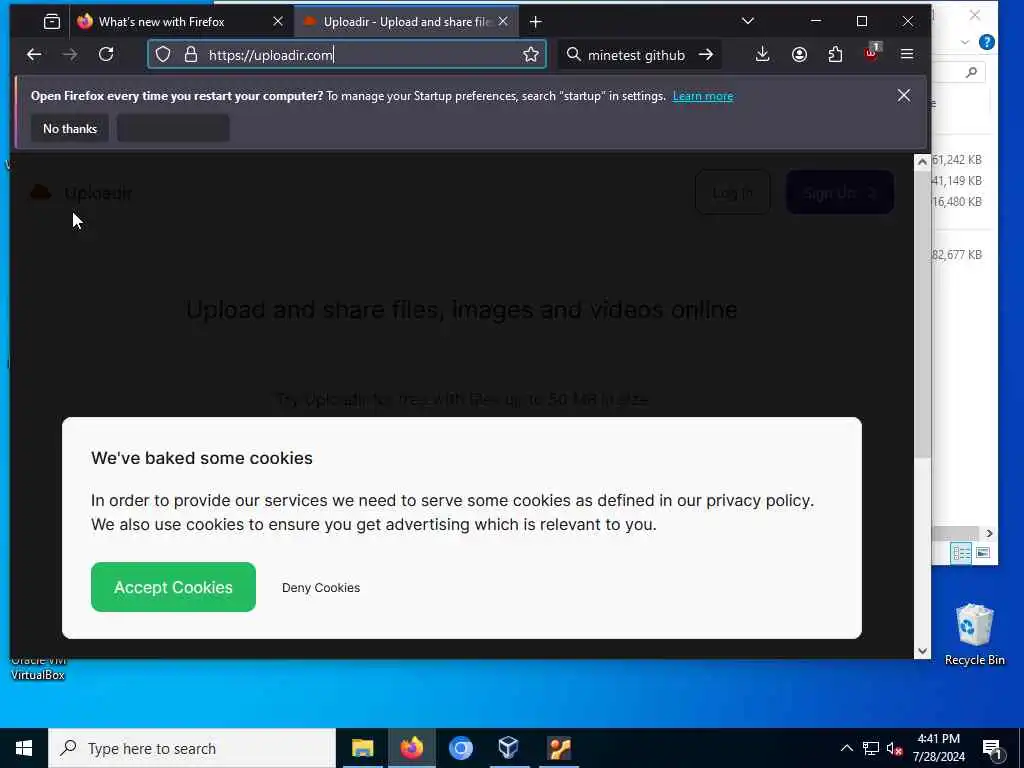Open a new tab with plus button

(536, 22)
